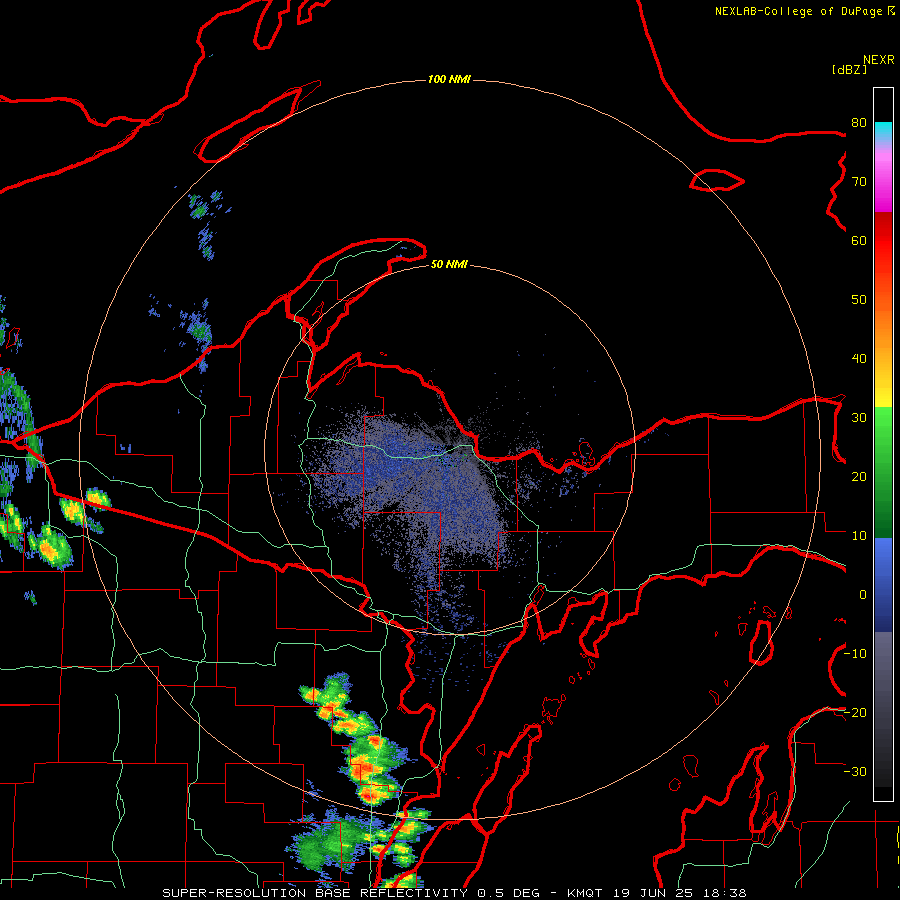Screen dimensions: 900x900
Task: Click the '30' value on the dBZ scale
Action: (859, 417)
